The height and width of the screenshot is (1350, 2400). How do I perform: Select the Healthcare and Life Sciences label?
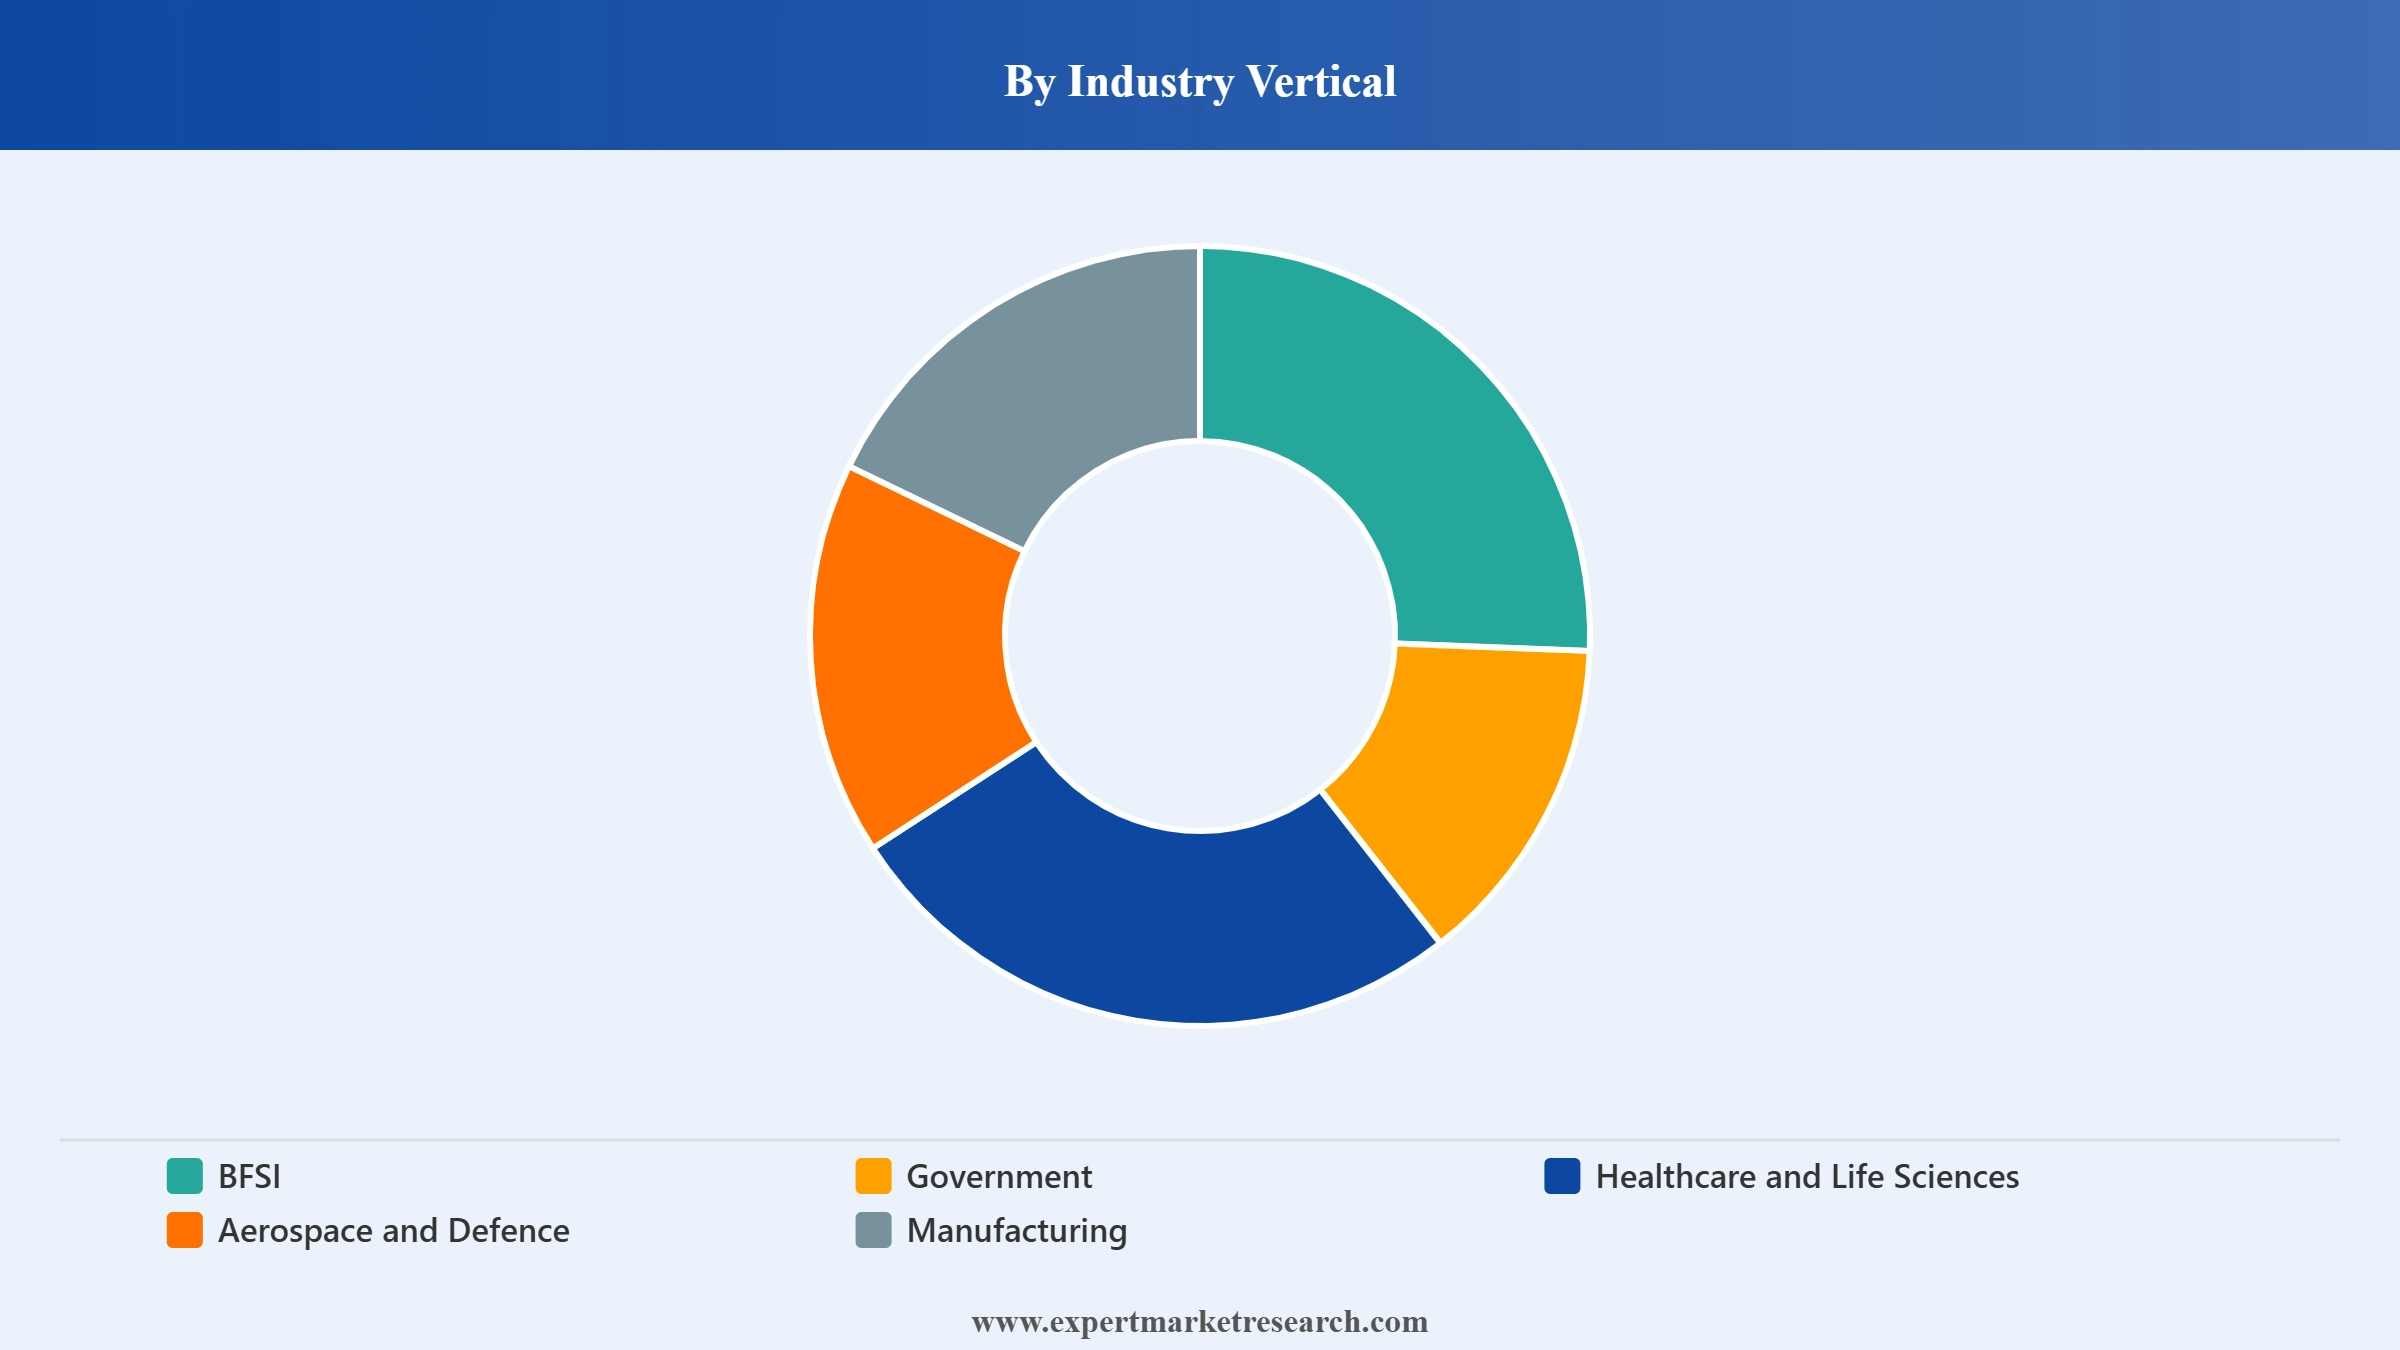(1807, 1177)
